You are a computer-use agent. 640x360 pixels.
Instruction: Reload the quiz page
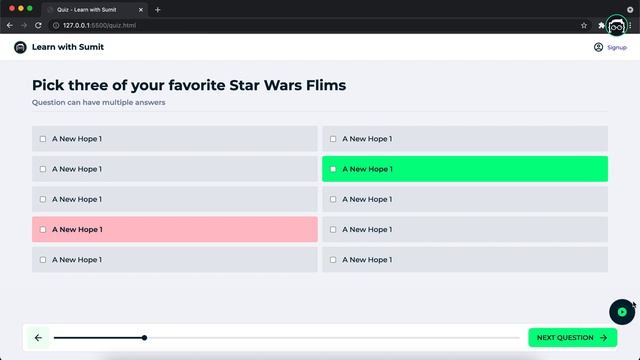[38, 25]
